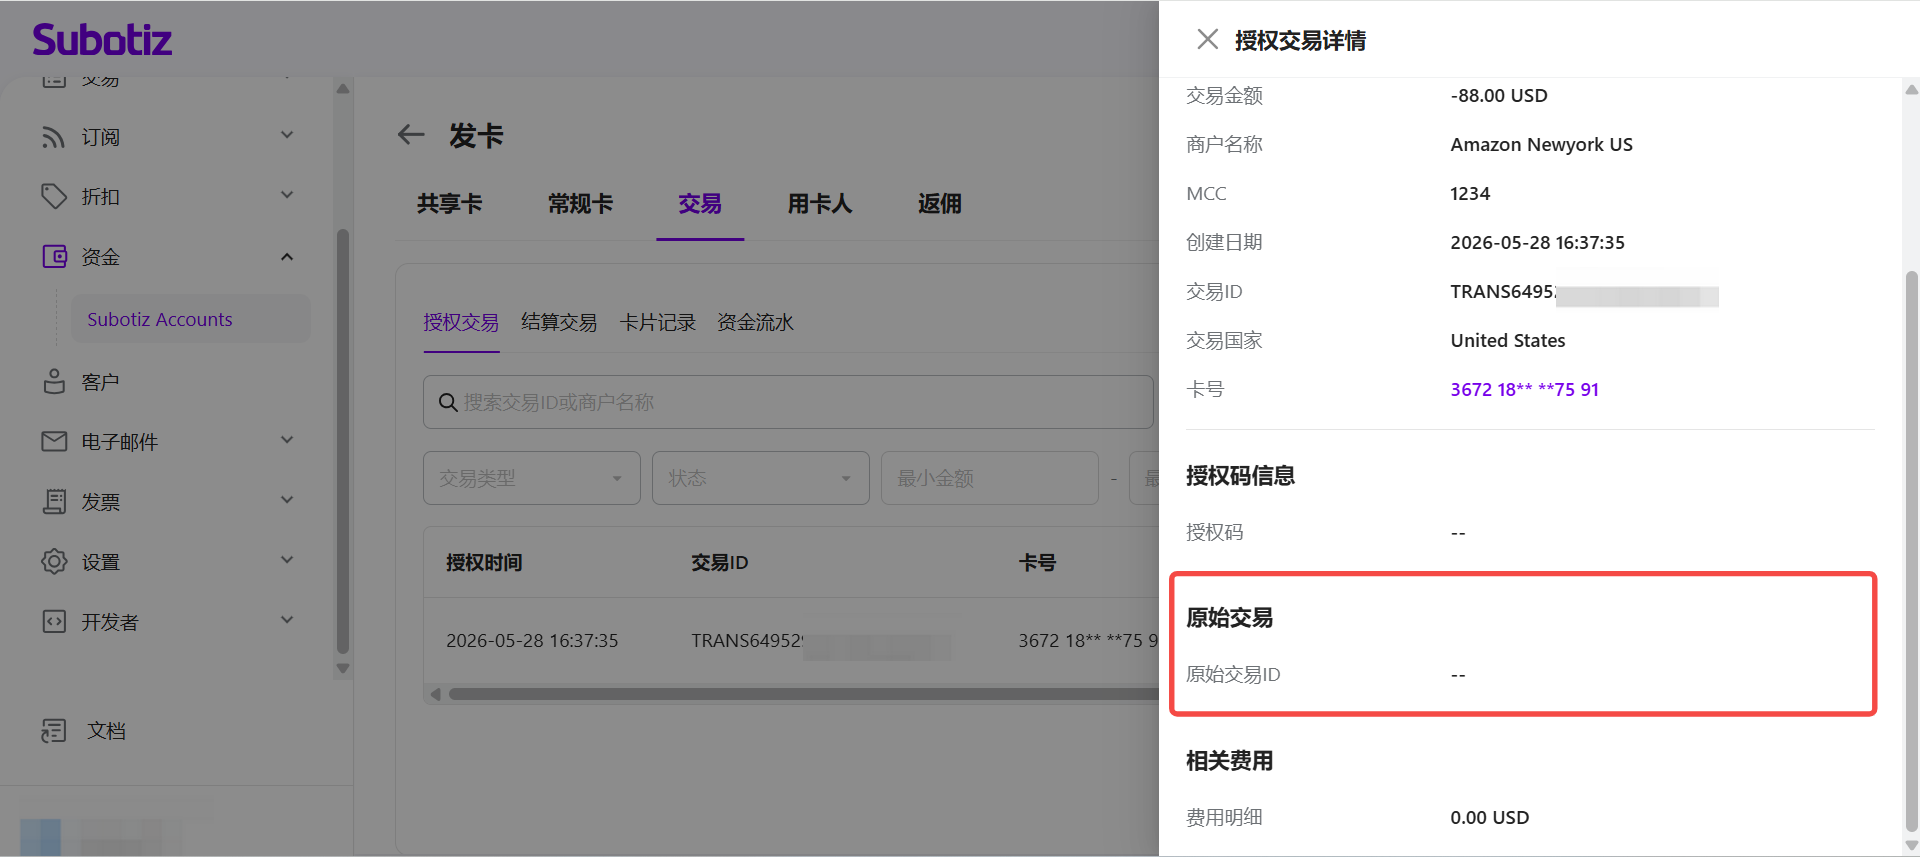Click the 费用明细 value 0.00 USD

pyautogui.click(x=1489, y=817)
